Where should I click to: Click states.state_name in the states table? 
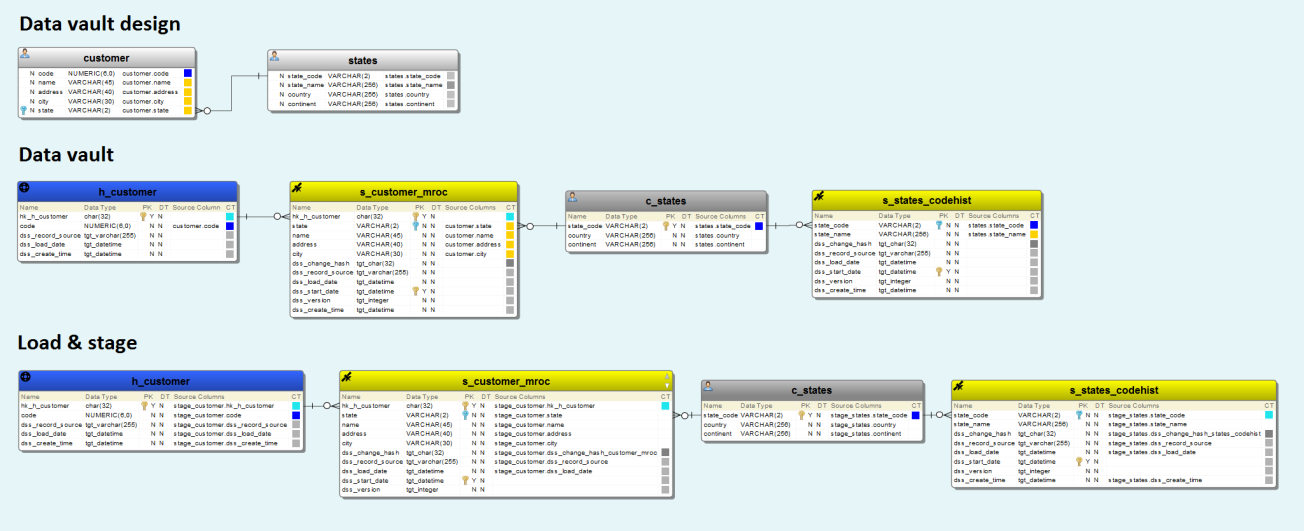[x=414, y=85]
